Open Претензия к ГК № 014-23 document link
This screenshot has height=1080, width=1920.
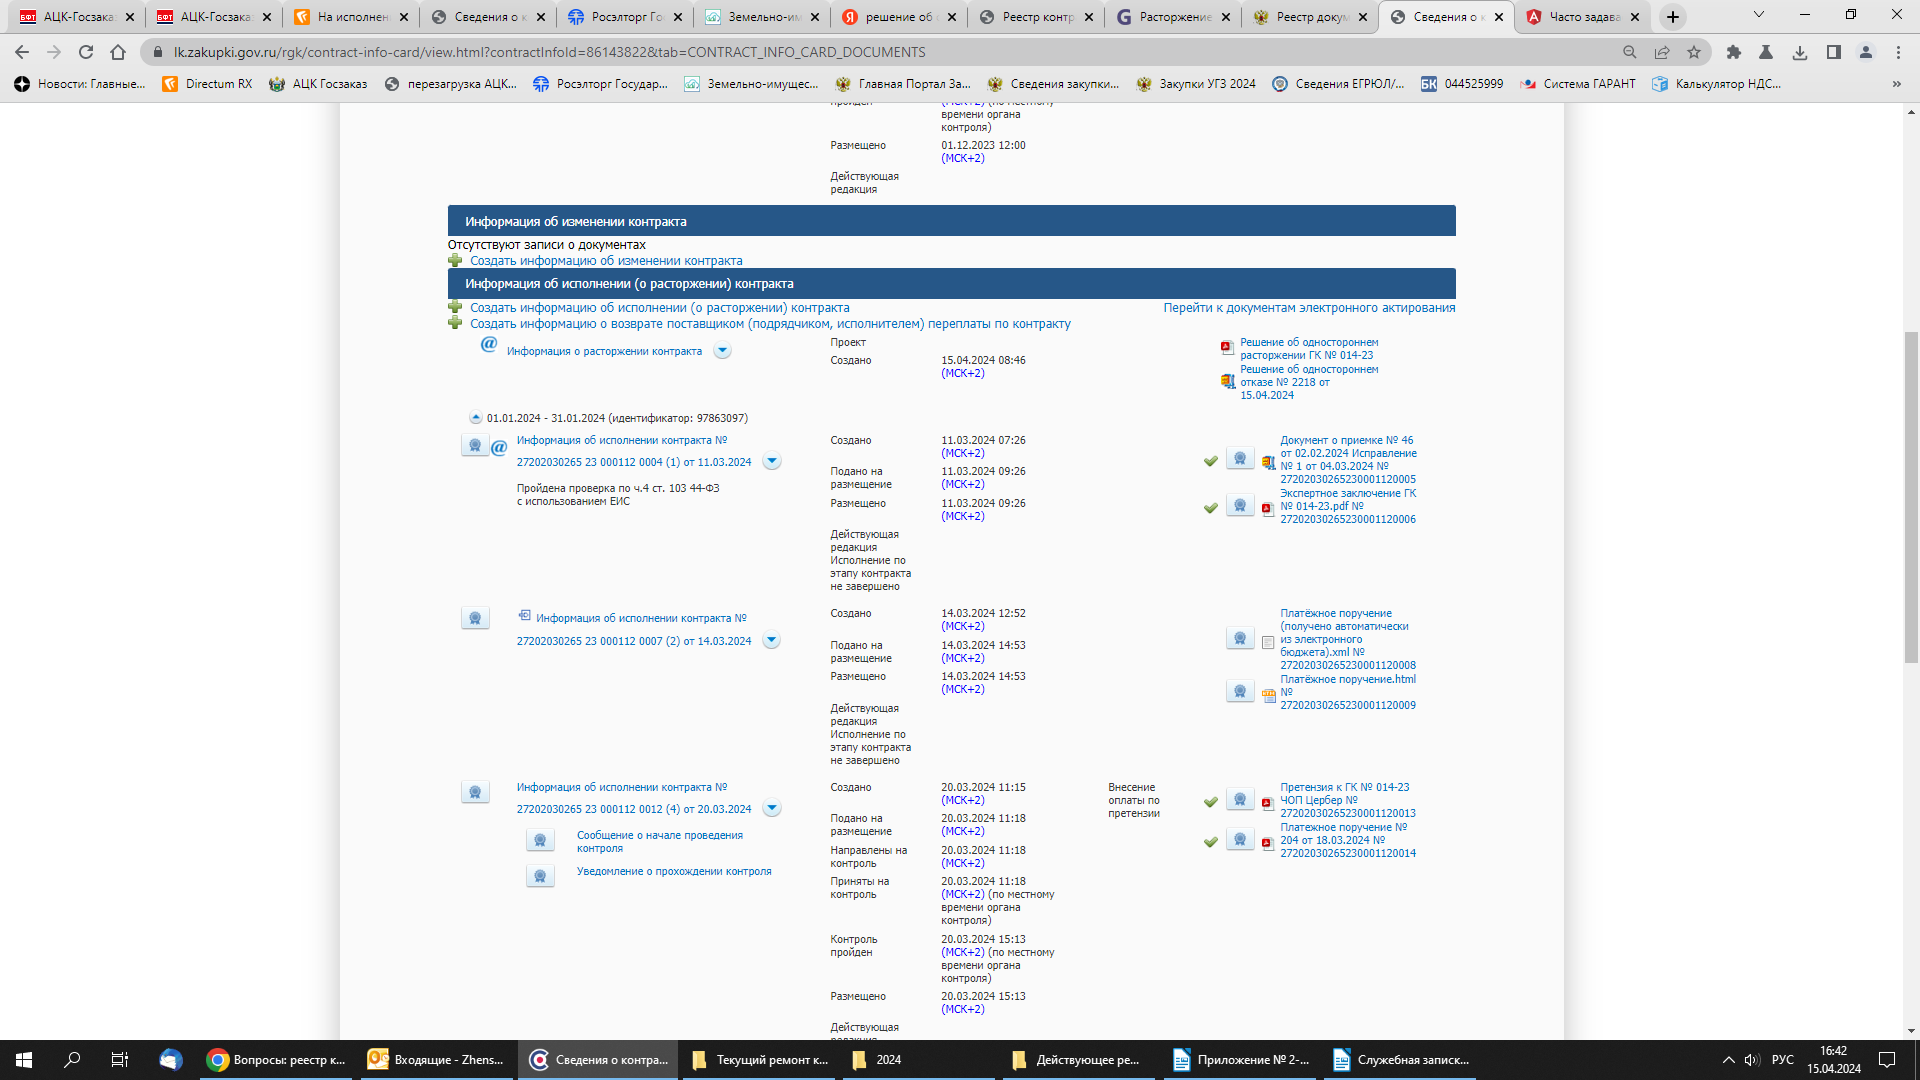coord(1344,788)
